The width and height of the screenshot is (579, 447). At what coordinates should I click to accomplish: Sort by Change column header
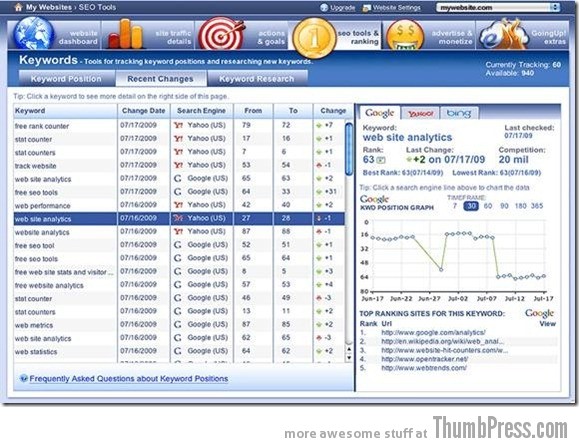tap(333, 111)
